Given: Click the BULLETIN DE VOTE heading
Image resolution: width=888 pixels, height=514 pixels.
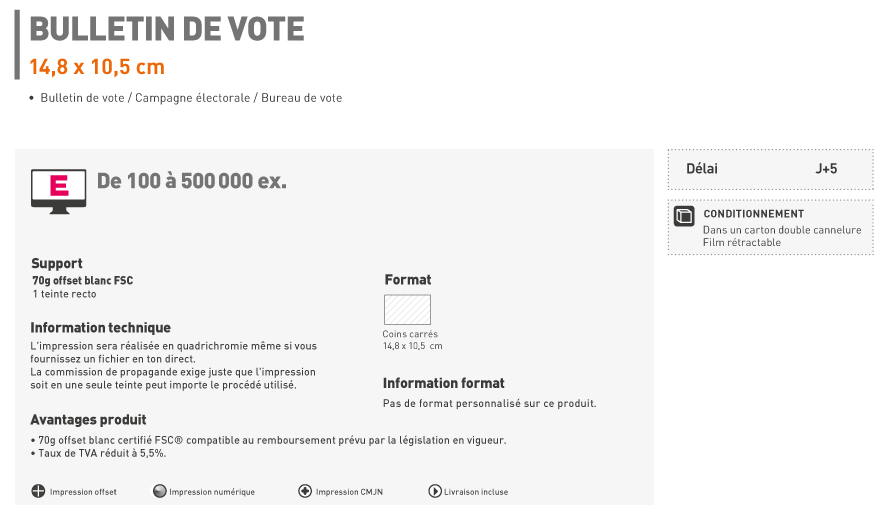Looking at the screenshot, I should click(167, 29).
